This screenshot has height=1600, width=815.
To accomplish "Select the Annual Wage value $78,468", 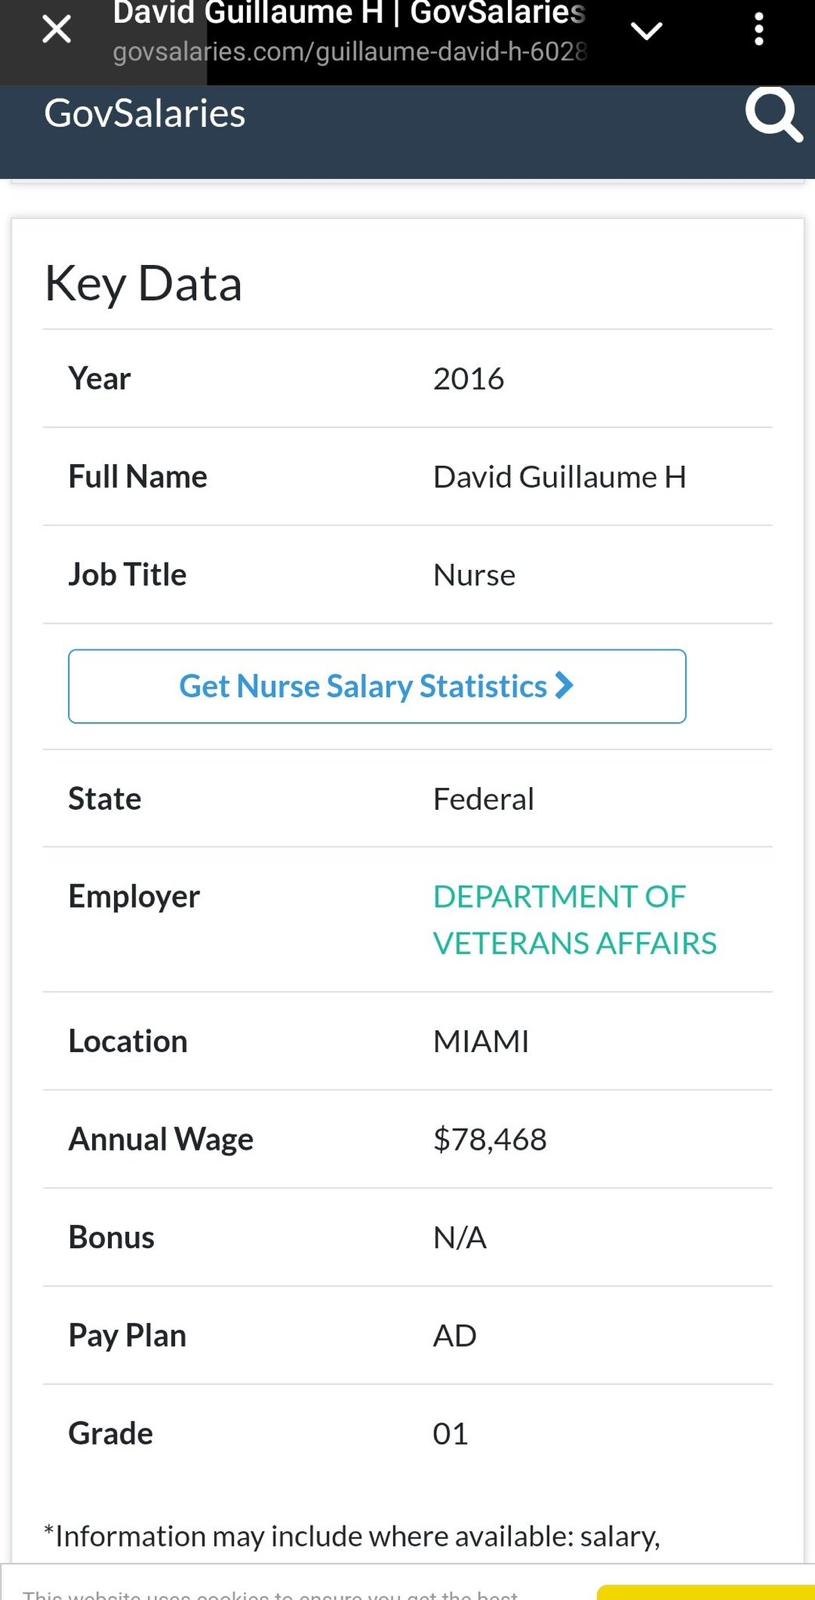I will [x=490, y=1139].
